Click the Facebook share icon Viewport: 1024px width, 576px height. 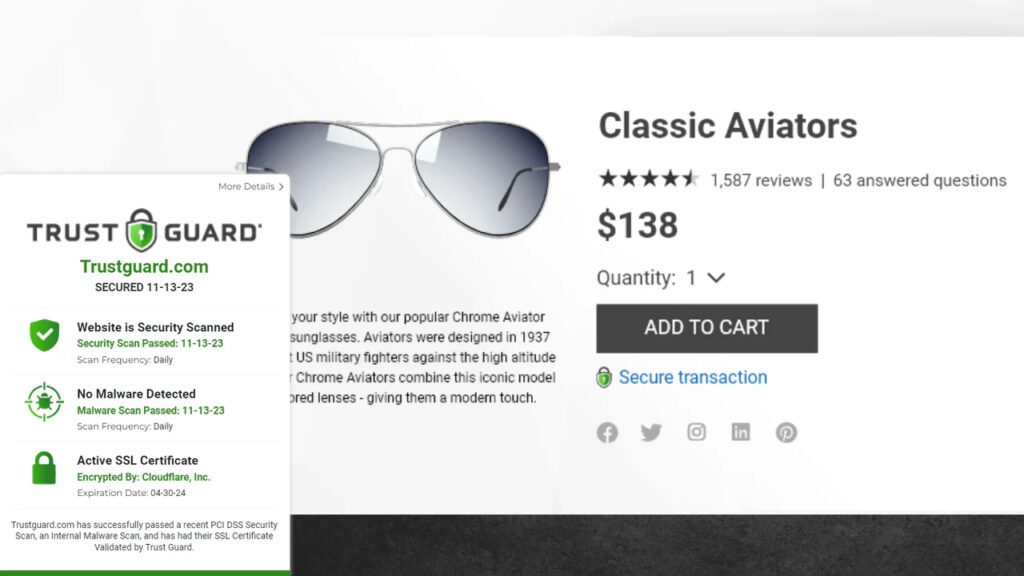coord(607,433)
